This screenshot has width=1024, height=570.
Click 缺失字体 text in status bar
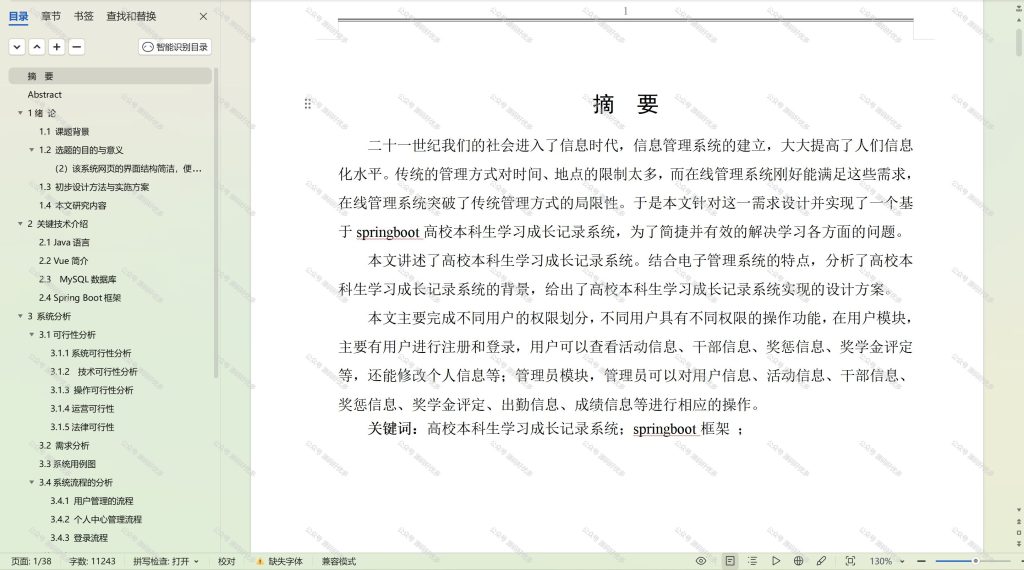[285, 562]
